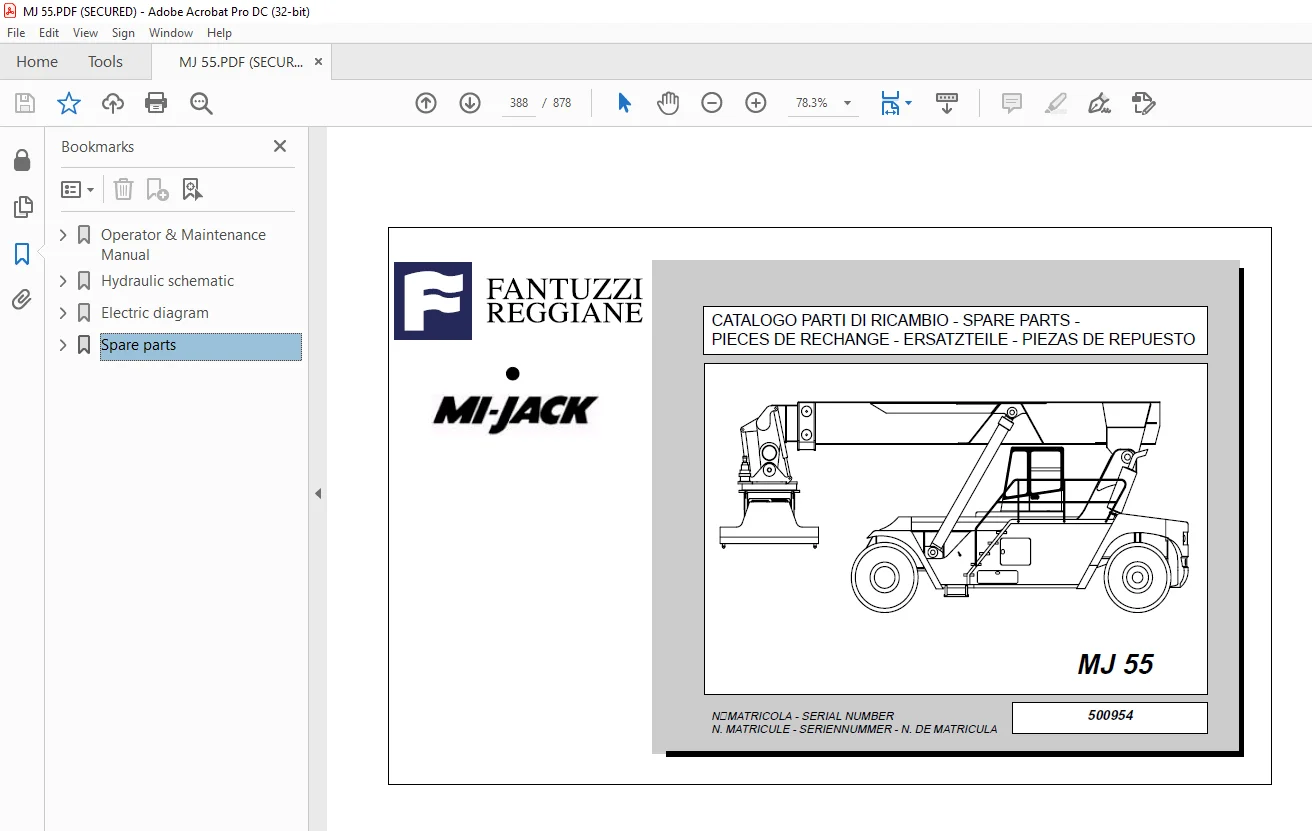Add document to starred favorites

tap(68, 103)
